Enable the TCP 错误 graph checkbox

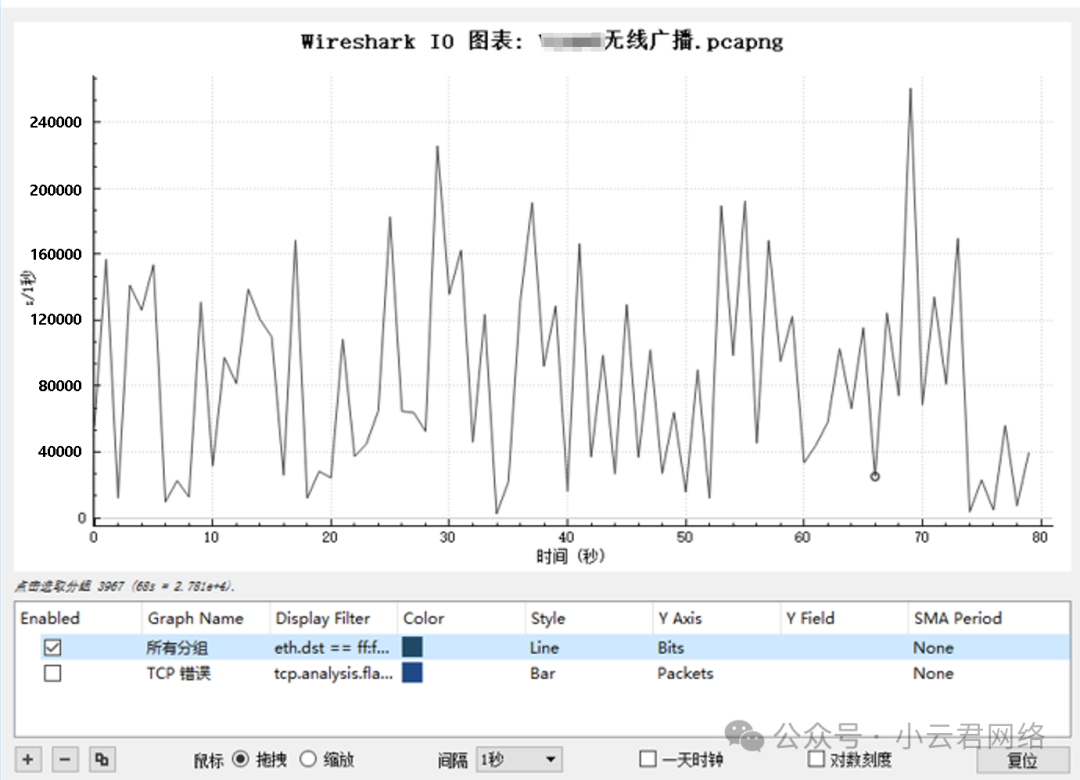(x=52, y=674)
